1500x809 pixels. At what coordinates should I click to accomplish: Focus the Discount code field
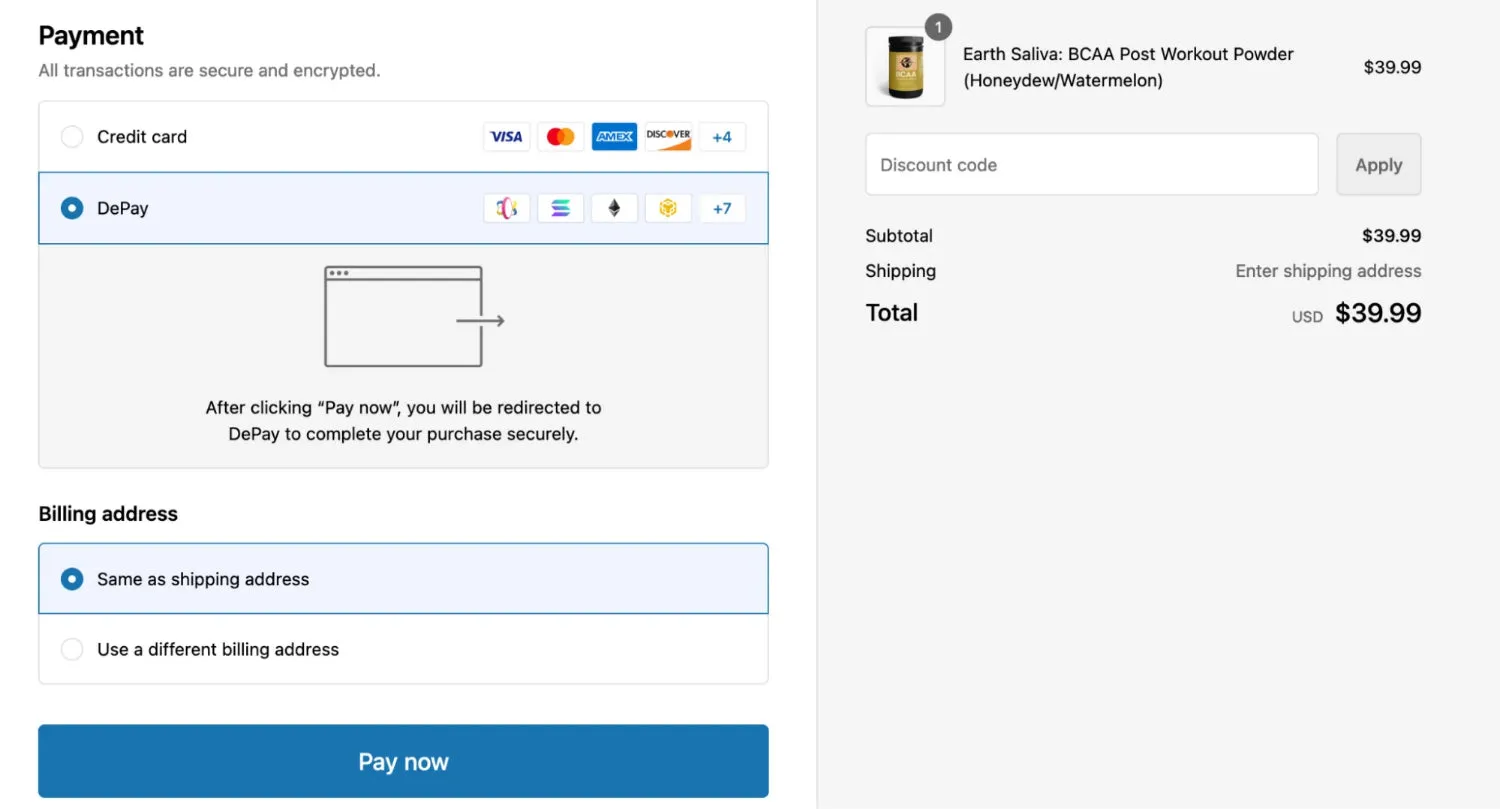1092,165
